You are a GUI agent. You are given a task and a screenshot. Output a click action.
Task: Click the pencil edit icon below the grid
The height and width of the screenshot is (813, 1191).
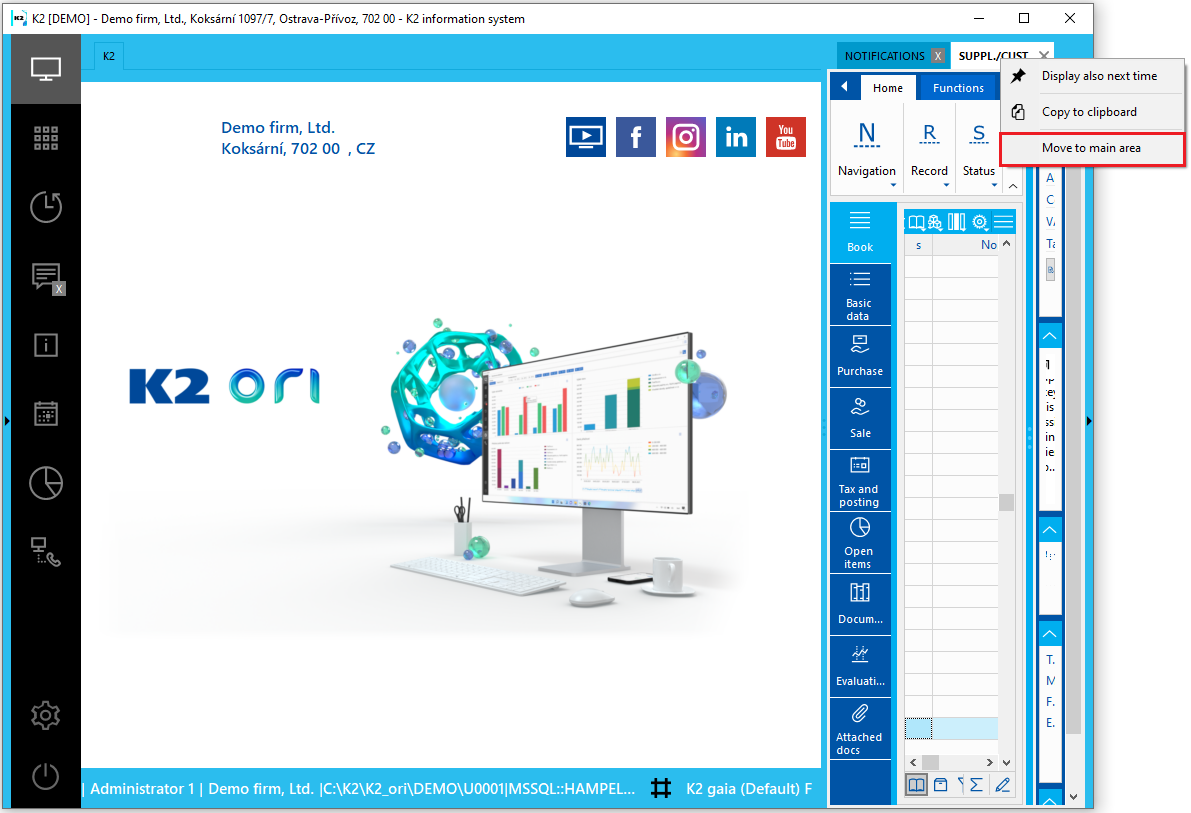tap(1003, 785)
